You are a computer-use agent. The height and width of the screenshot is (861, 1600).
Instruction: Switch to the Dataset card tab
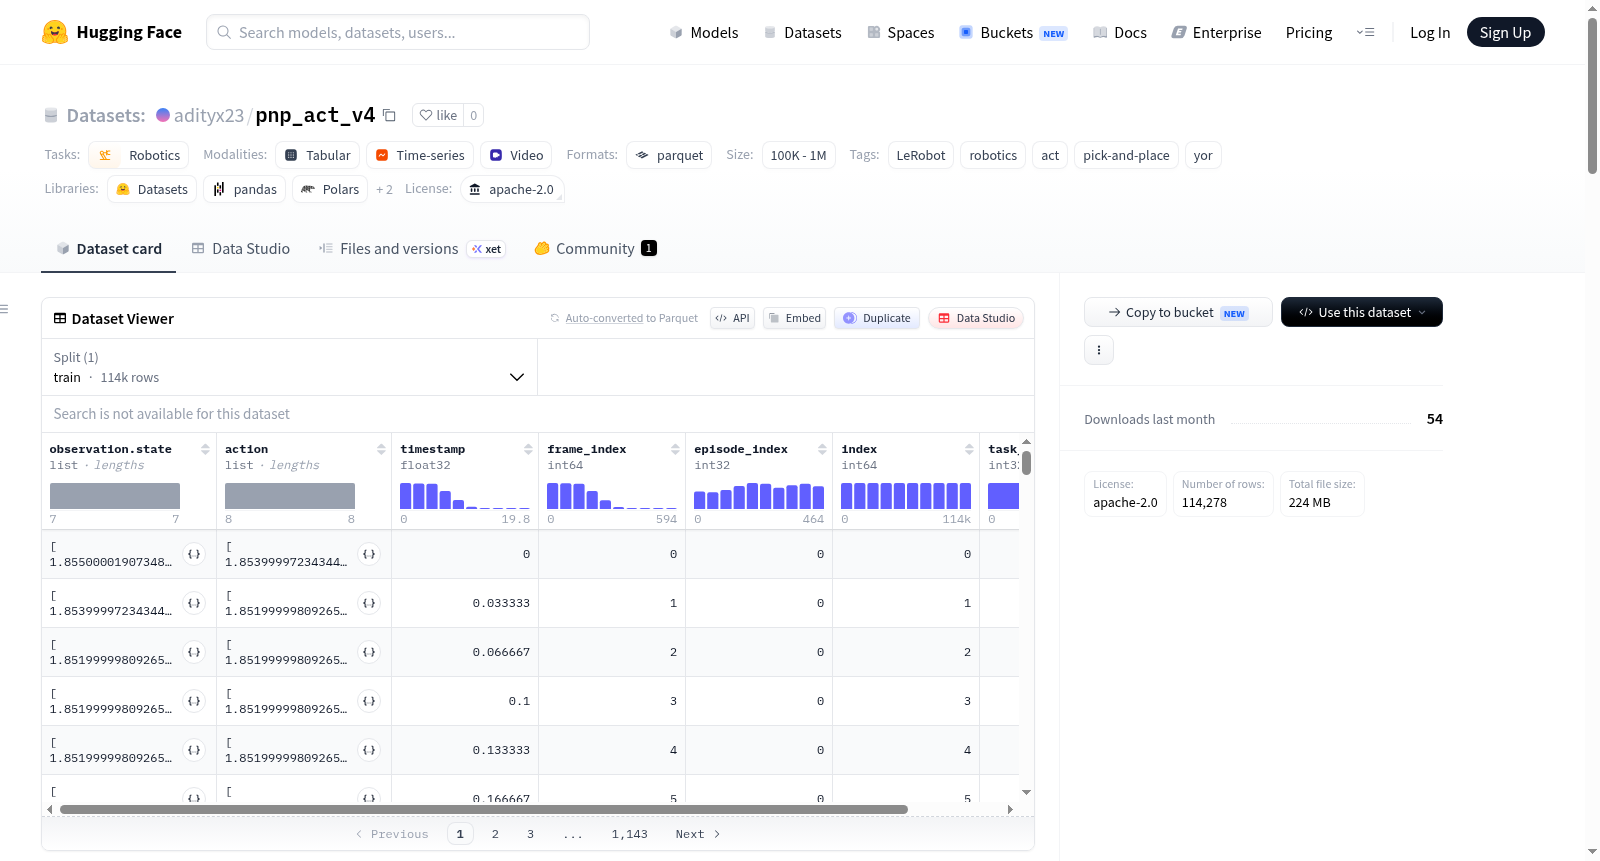pos(109,249)
